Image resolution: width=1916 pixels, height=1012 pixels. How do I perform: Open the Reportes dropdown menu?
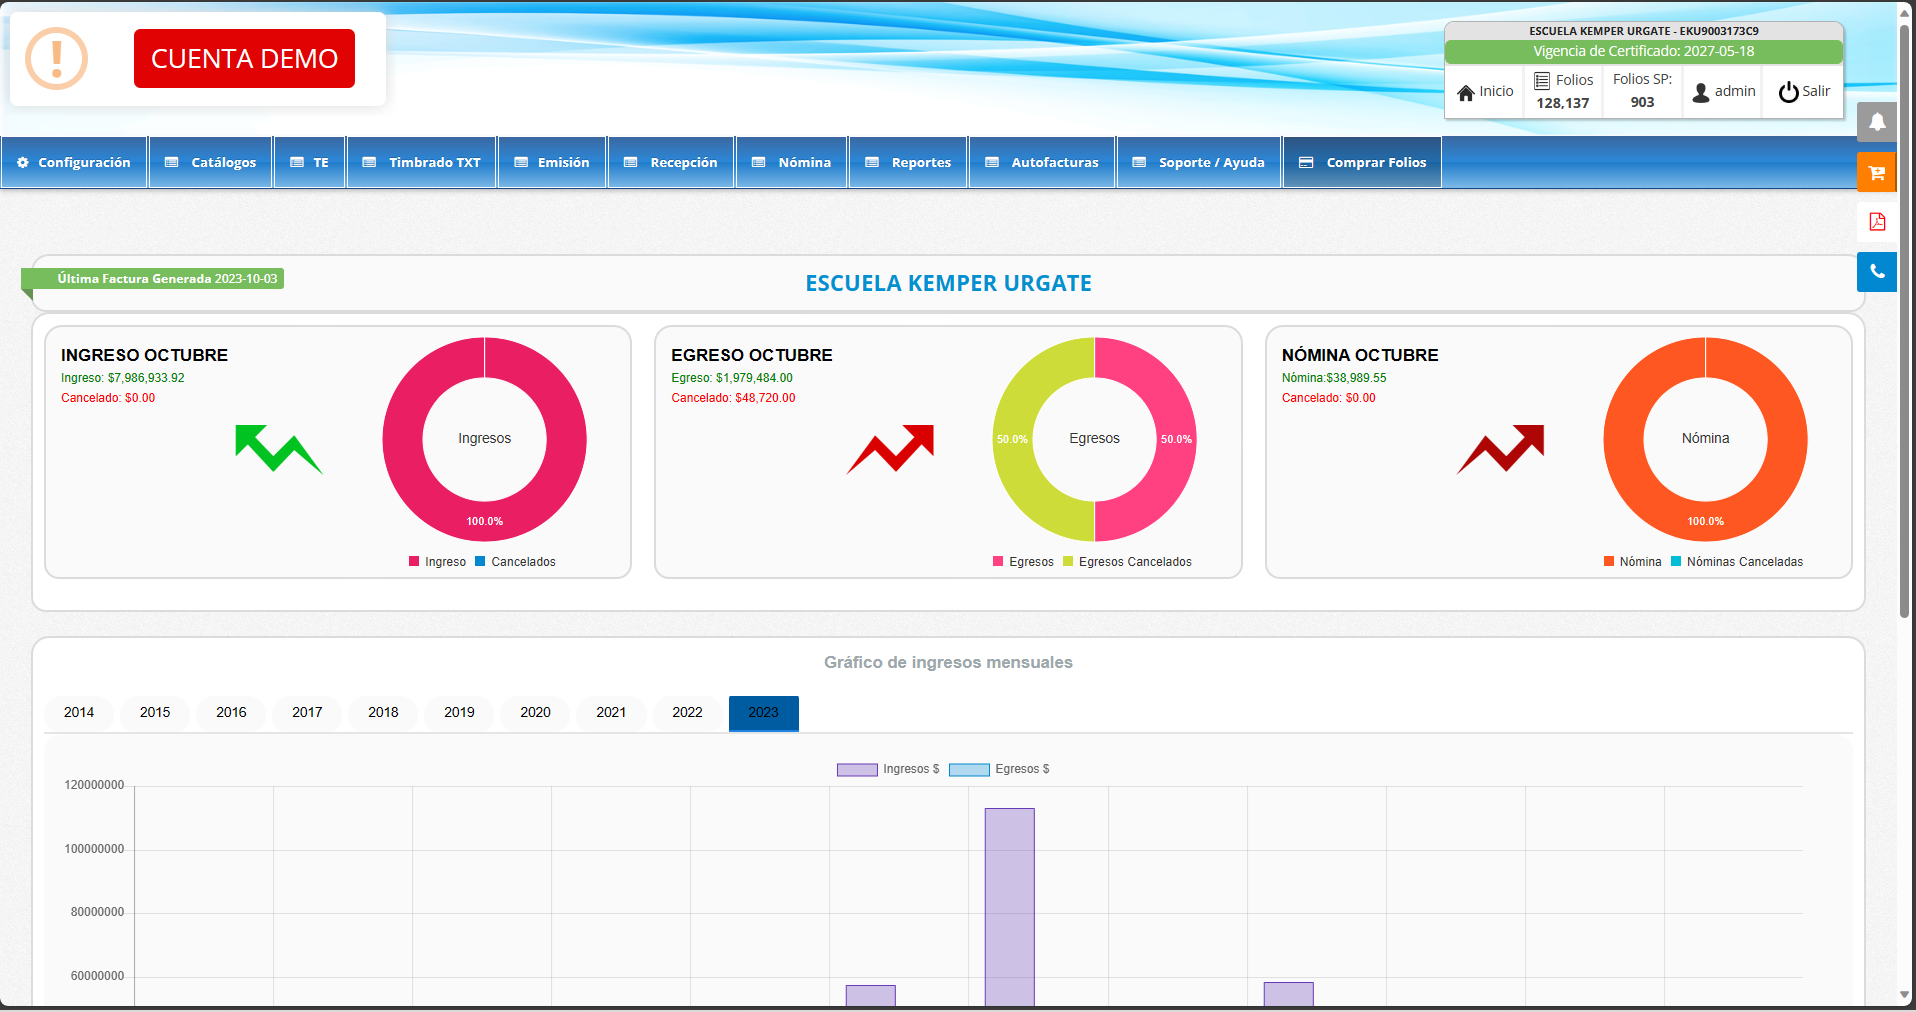click(x=908, y=162)
